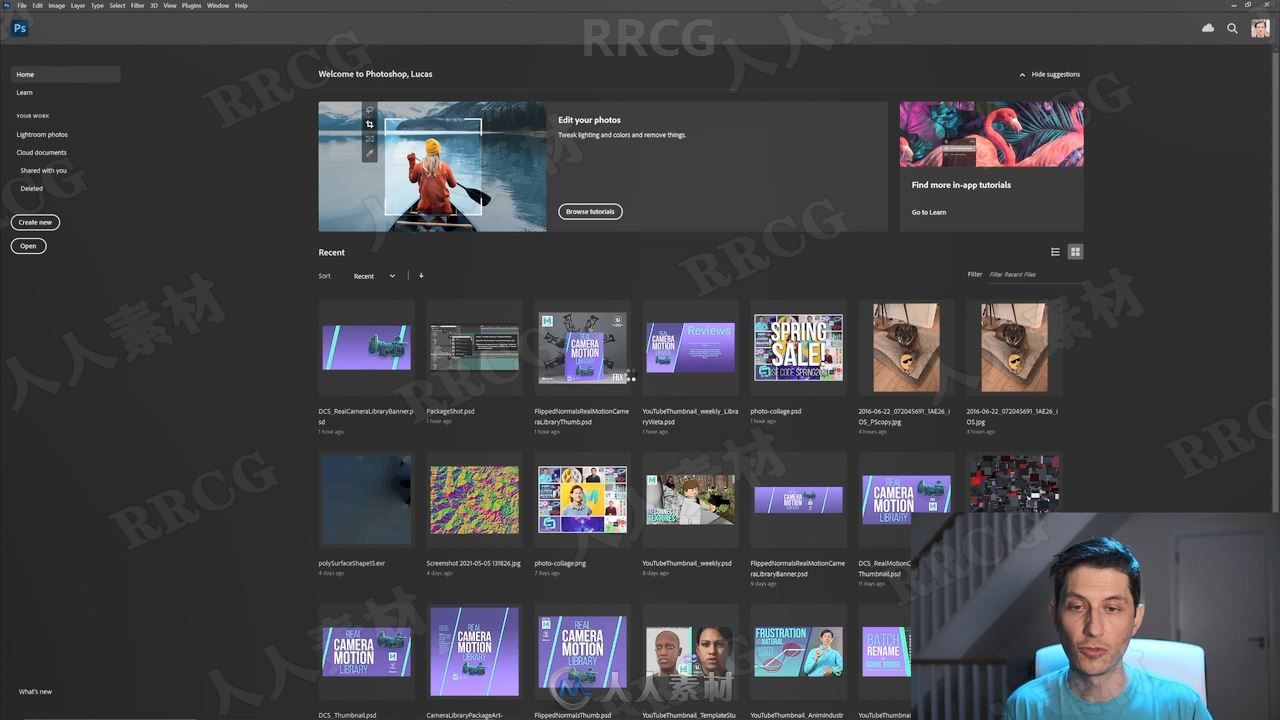Open the Edit menu
This screenshot has width=1280, height=720.
coord(37,5)
